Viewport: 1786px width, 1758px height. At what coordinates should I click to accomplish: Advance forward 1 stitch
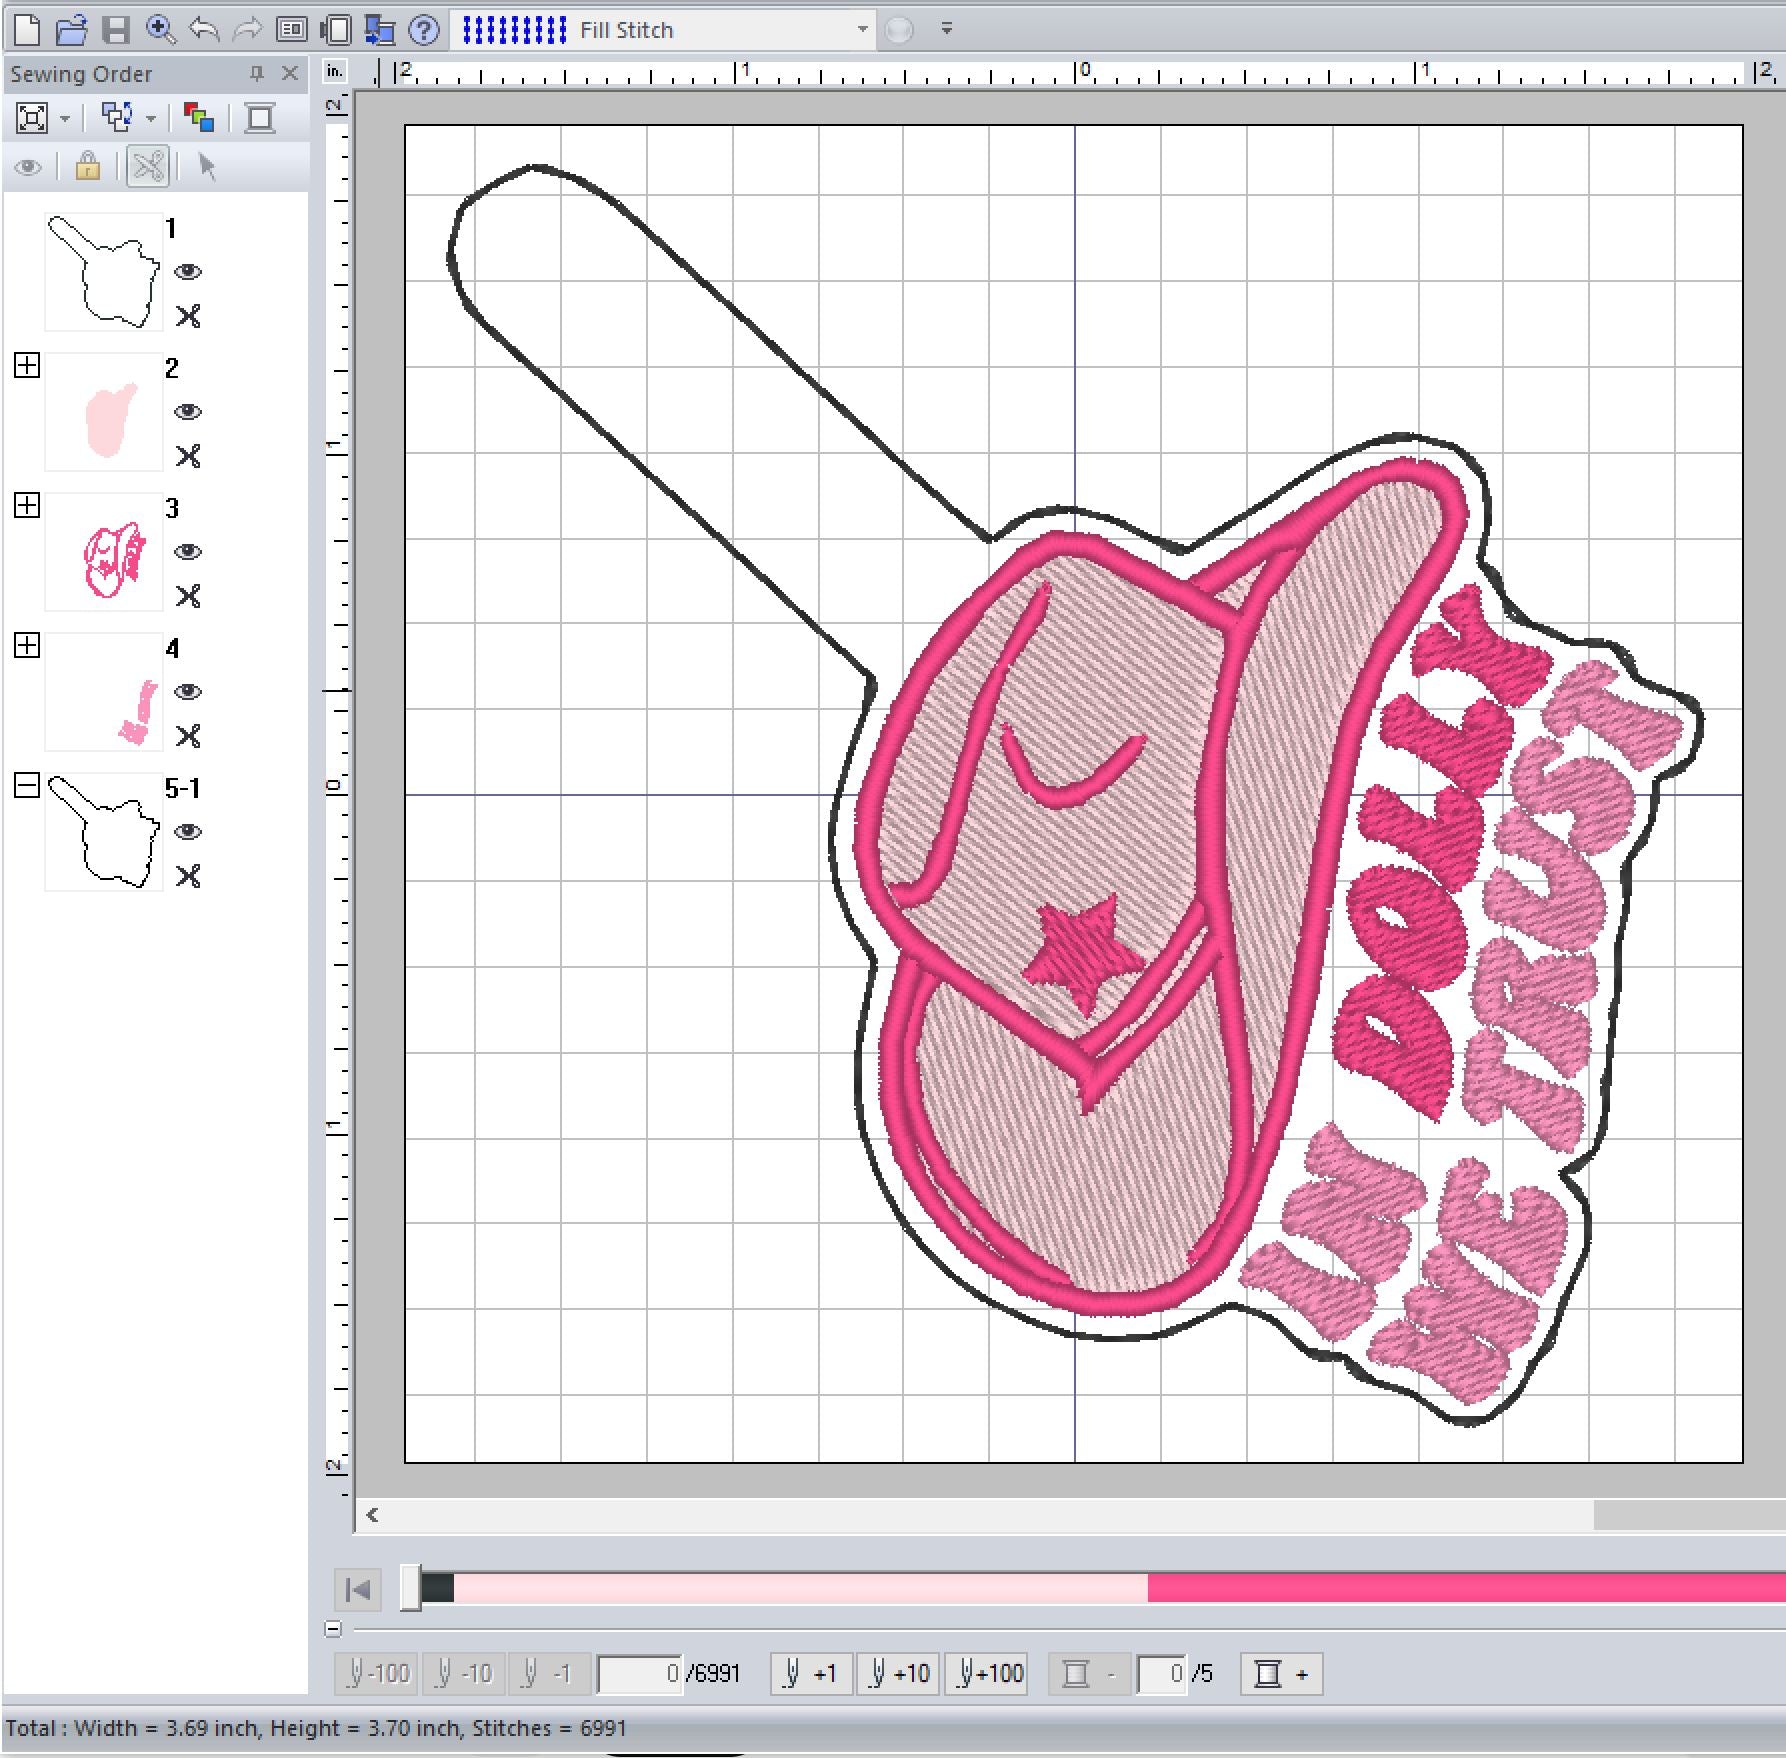tap(811, 1674)
